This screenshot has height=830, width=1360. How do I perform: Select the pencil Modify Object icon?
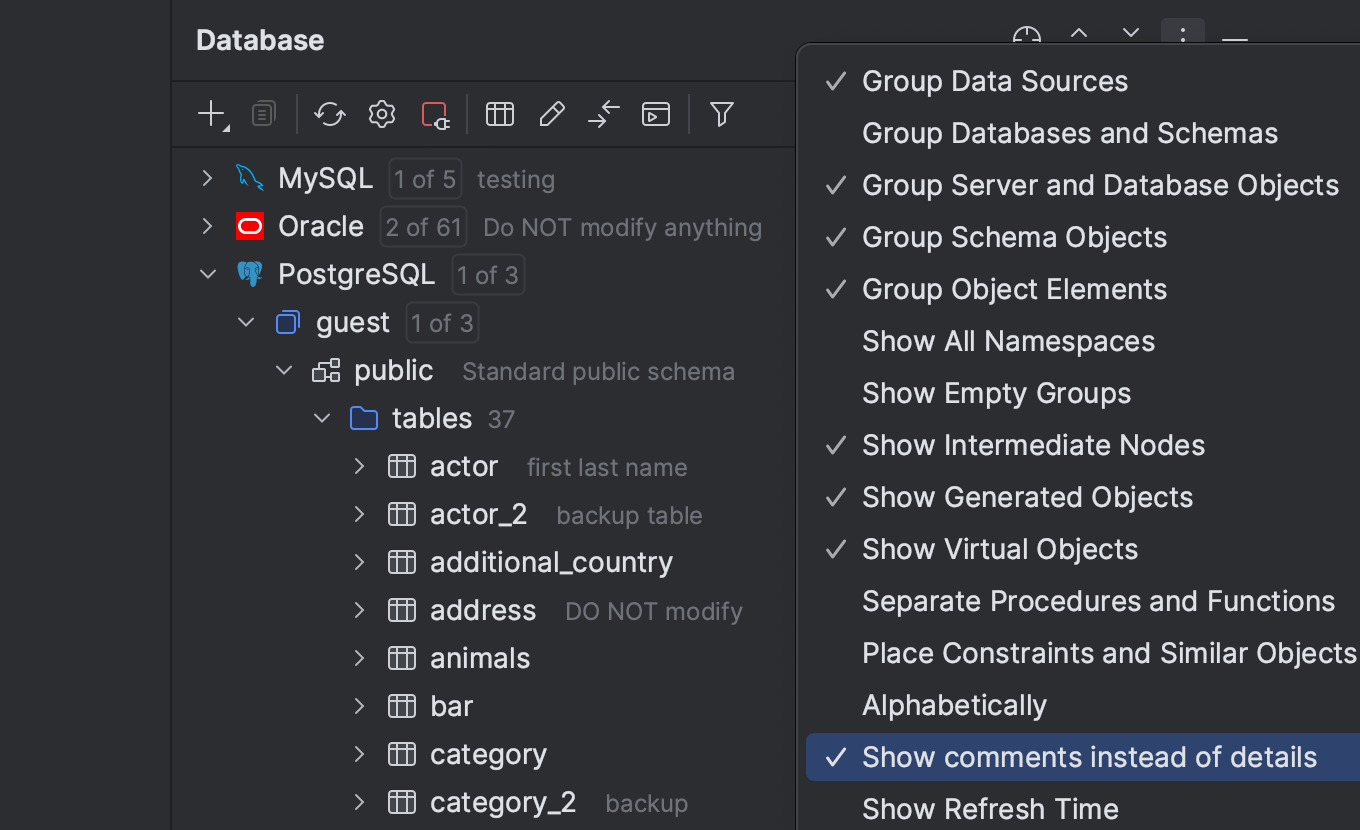(551, 114)
